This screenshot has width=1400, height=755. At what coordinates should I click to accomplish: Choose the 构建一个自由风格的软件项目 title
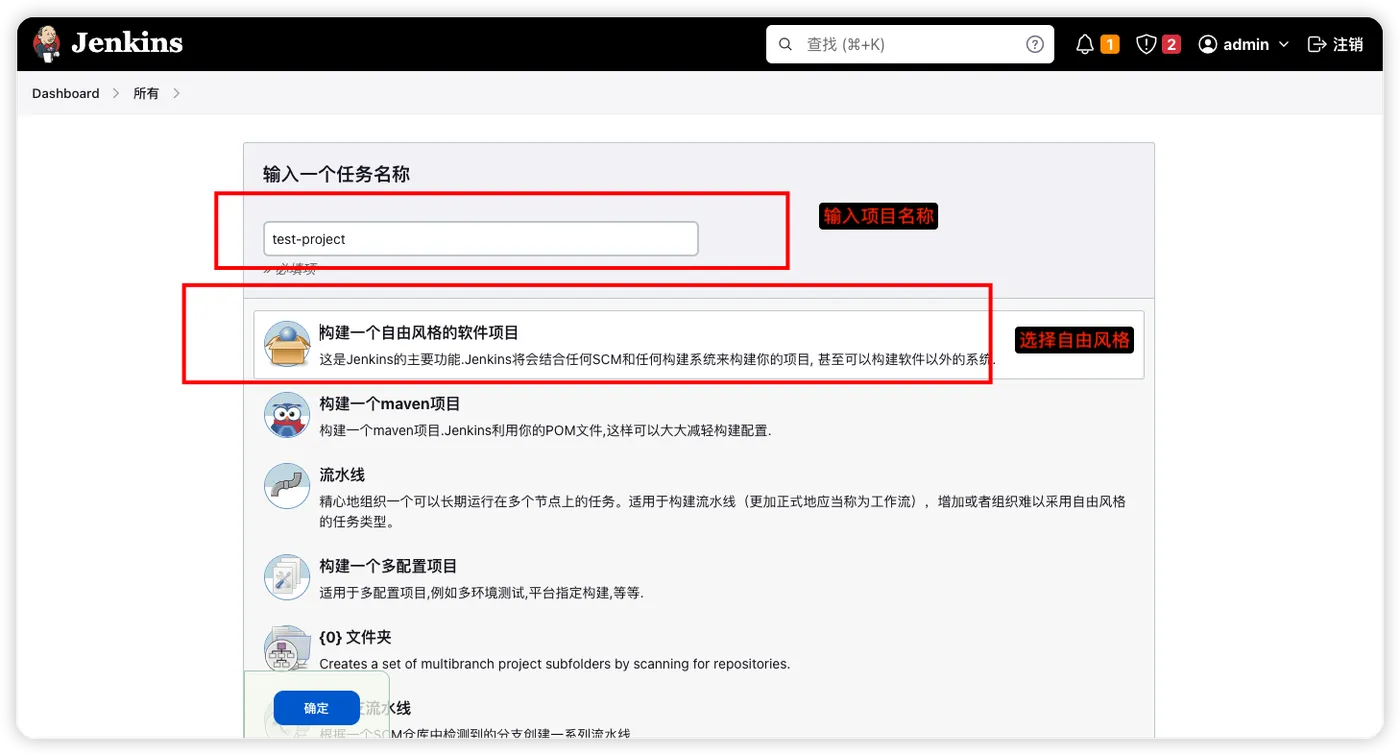click(419, 332)
